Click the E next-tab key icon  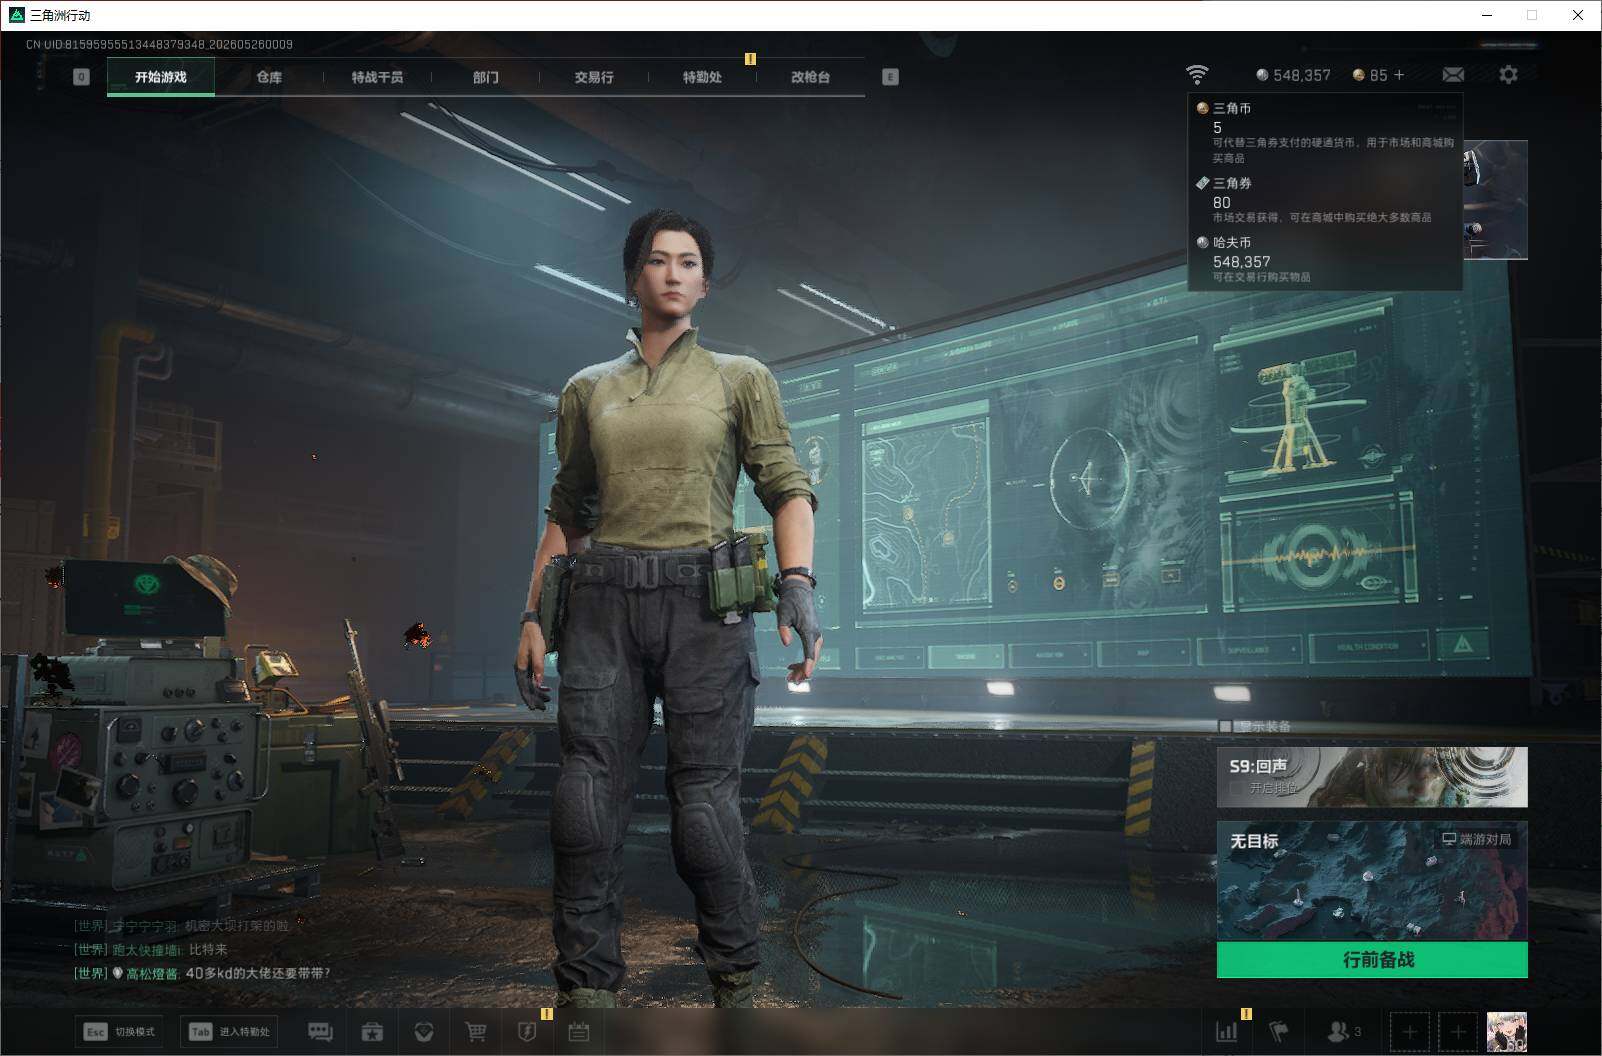click(890, 77)
